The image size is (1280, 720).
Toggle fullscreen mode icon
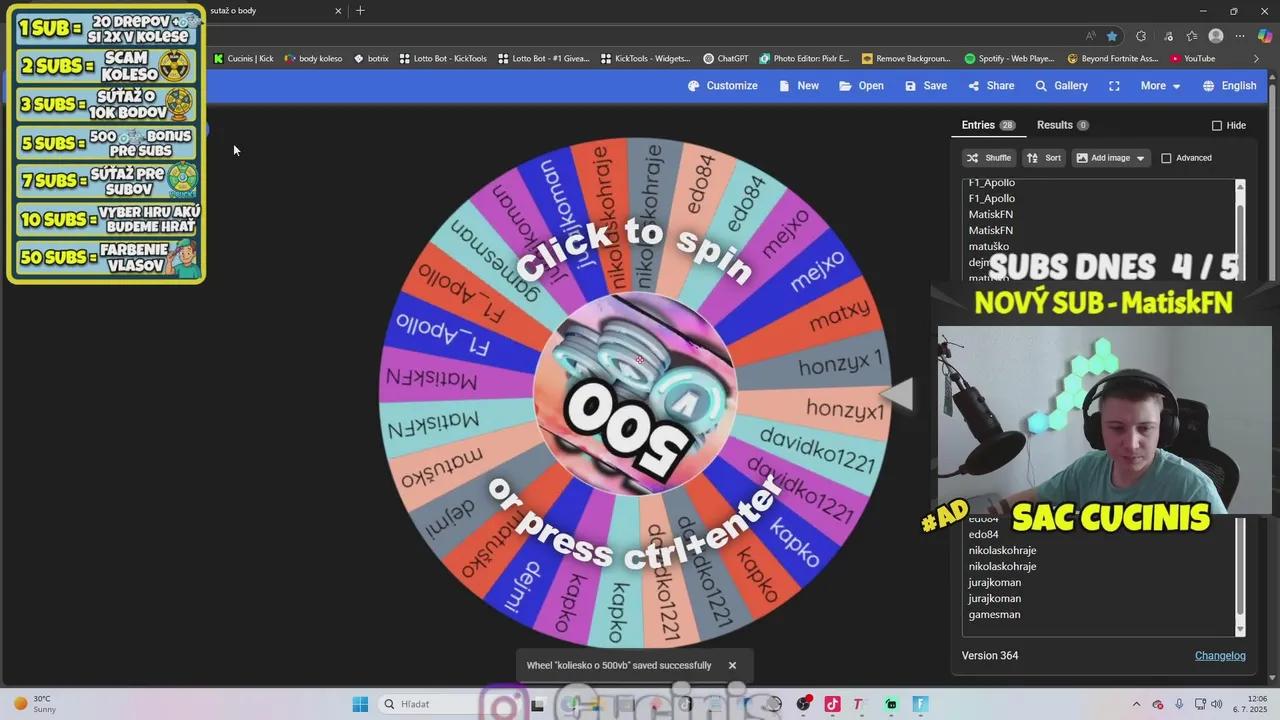pyautogui.click(x=1114, y=86)
